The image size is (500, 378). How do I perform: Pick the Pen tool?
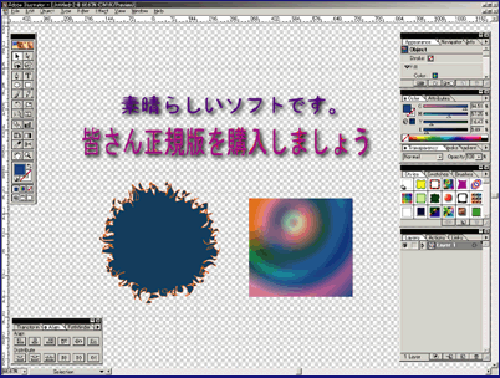(x=17, y=76)
